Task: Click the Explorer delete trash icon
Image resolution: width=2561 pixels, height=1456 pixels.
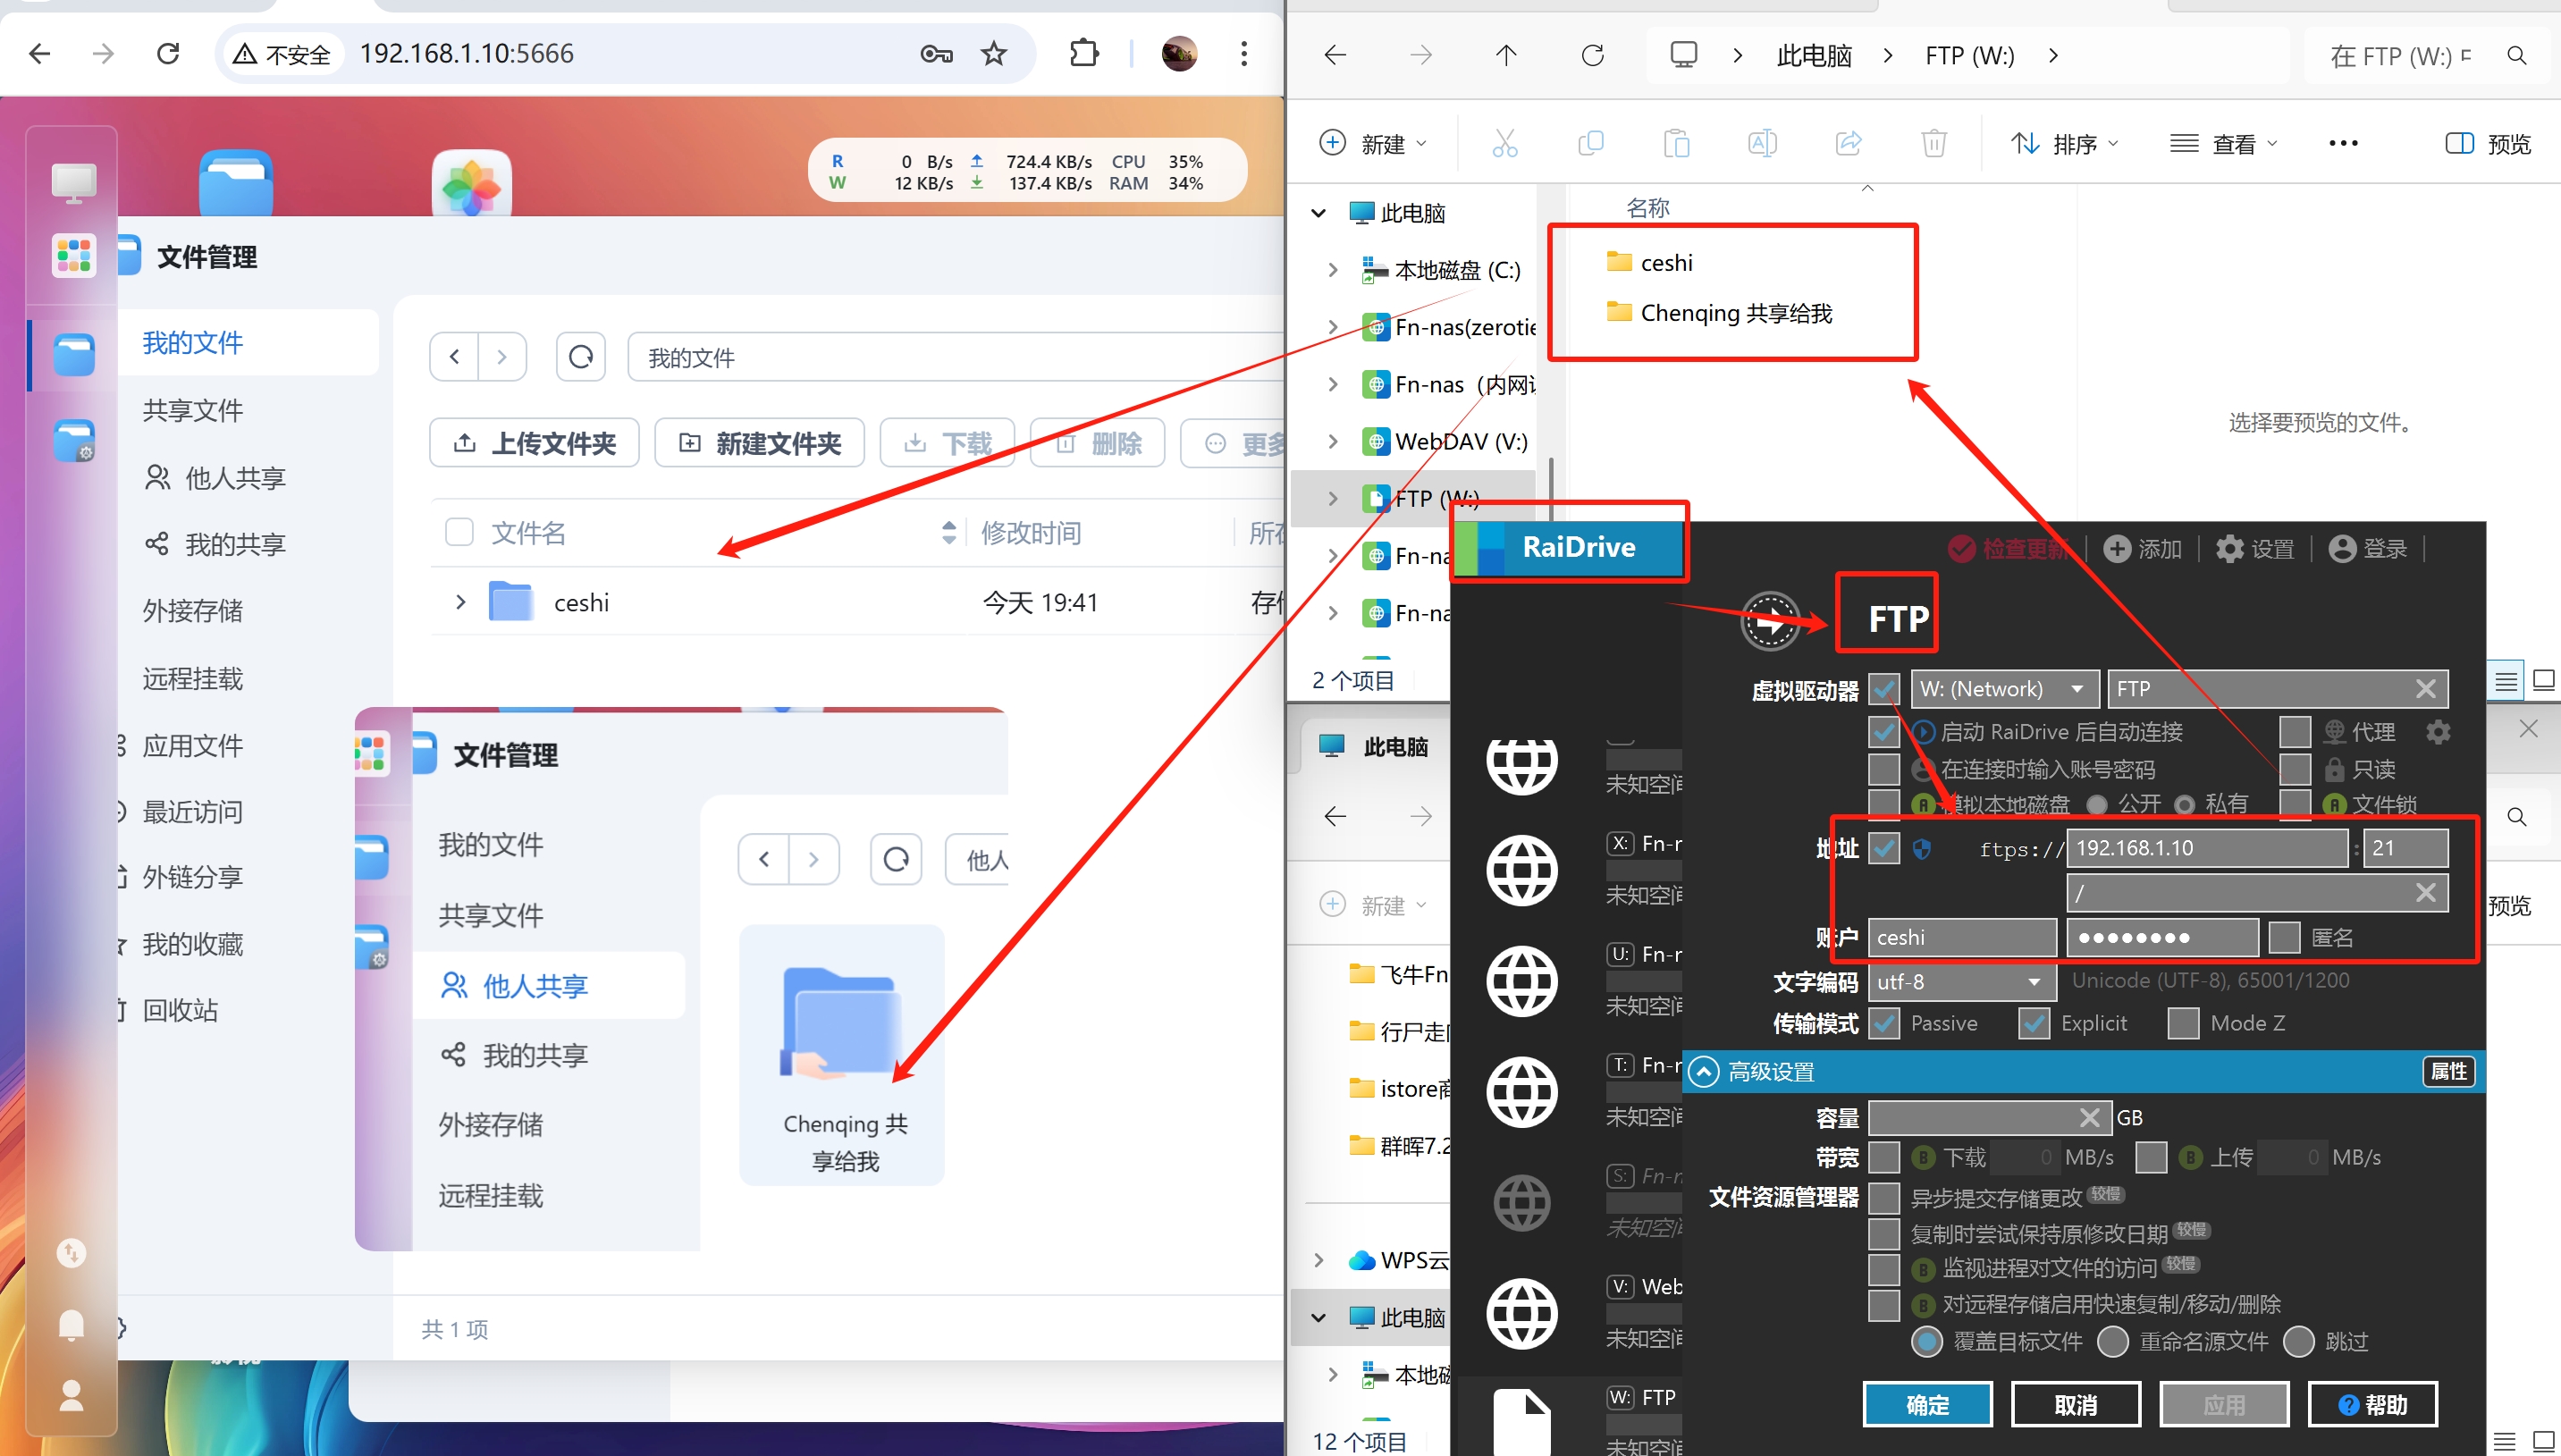Action: point(1934,143)
